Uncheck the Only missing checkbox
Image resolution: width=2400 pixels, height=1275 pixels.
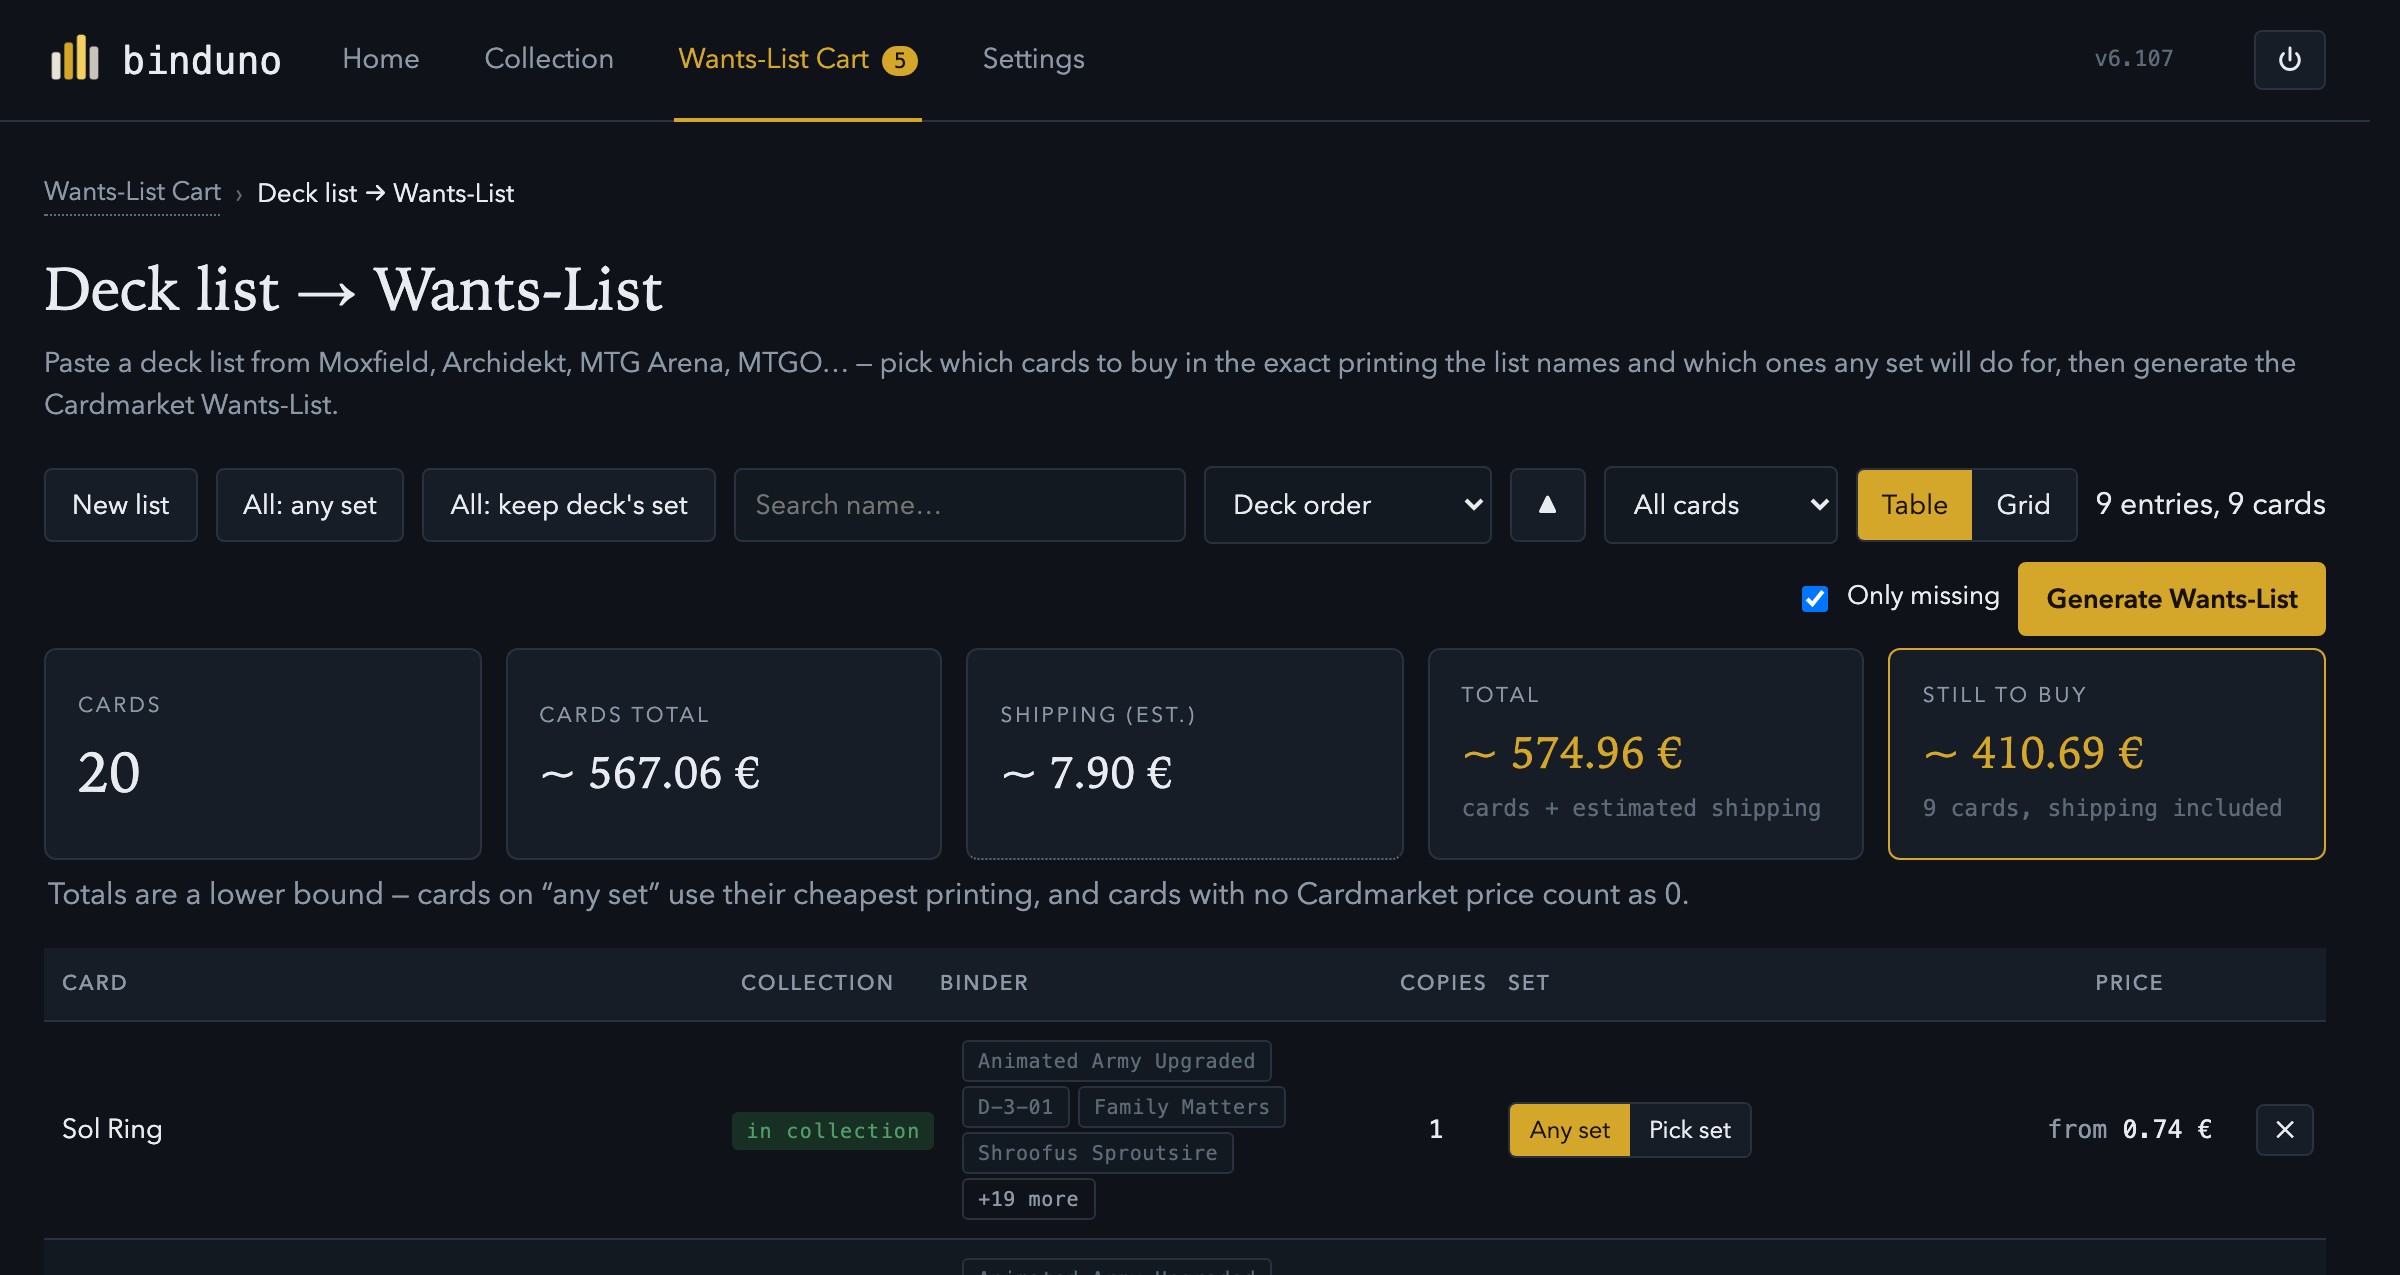1814,598
